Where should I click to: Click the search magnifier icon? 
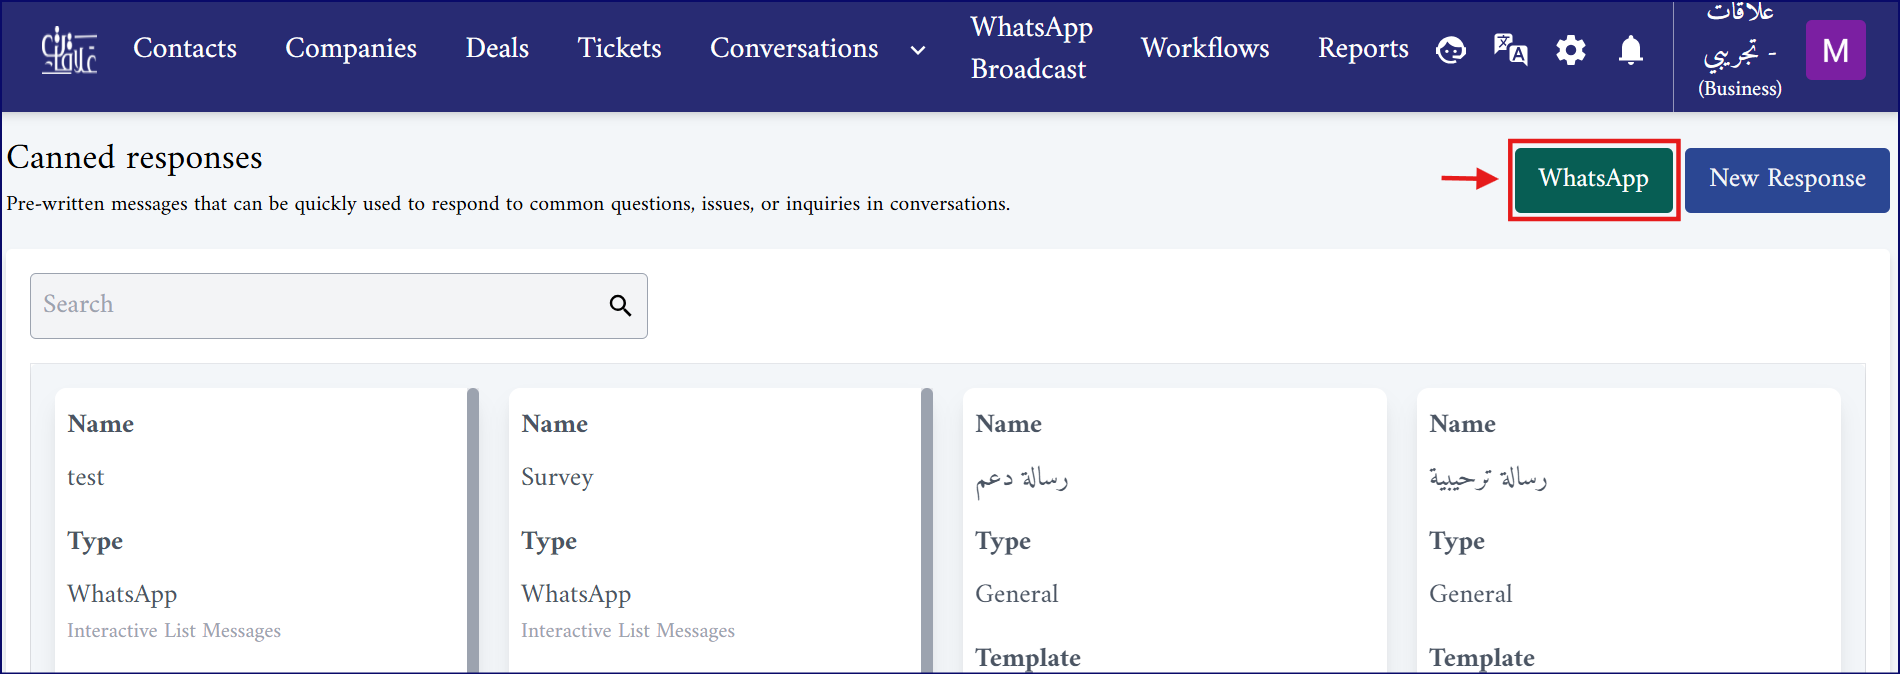620,305
